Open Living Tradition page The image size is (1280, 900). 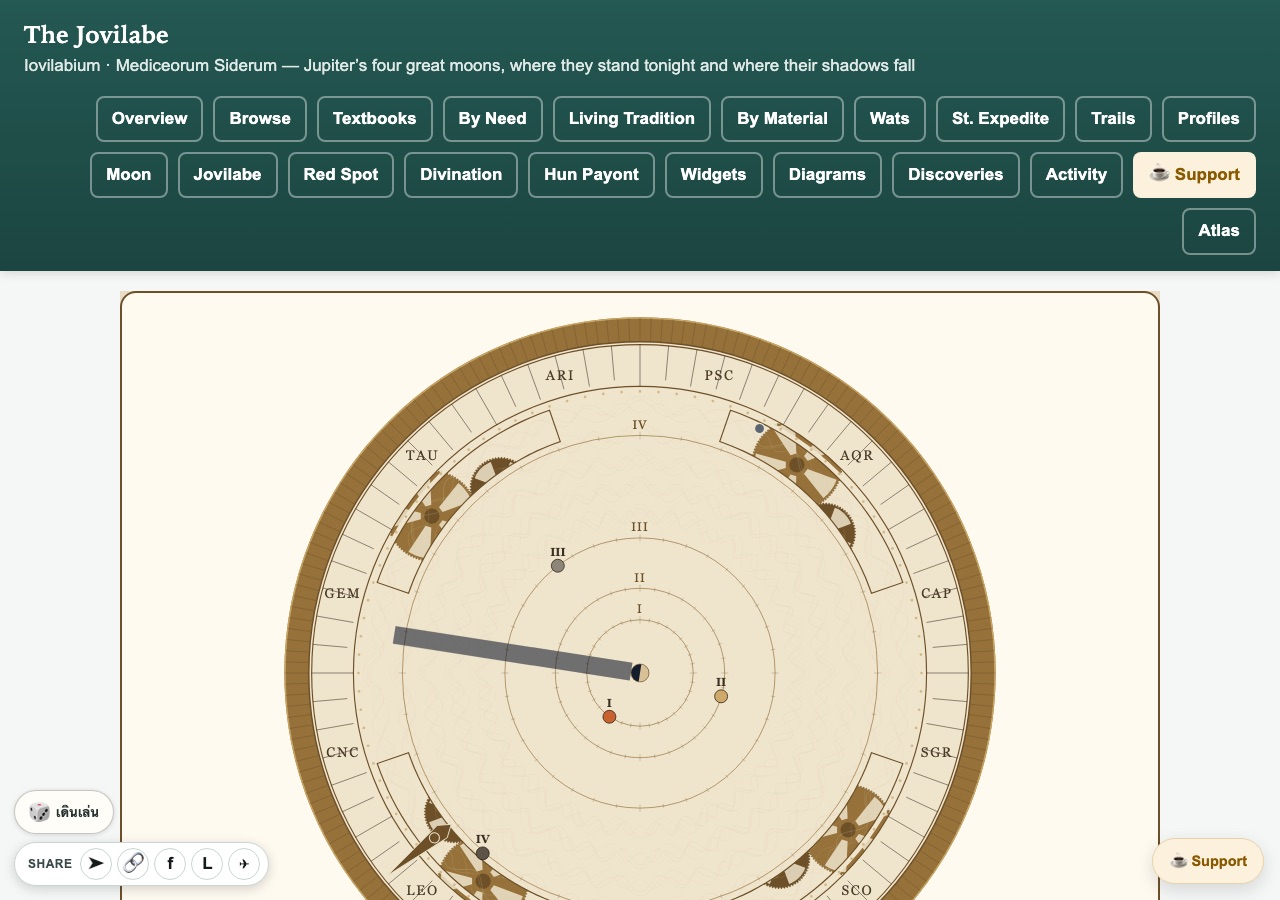[x=632, y=119]
